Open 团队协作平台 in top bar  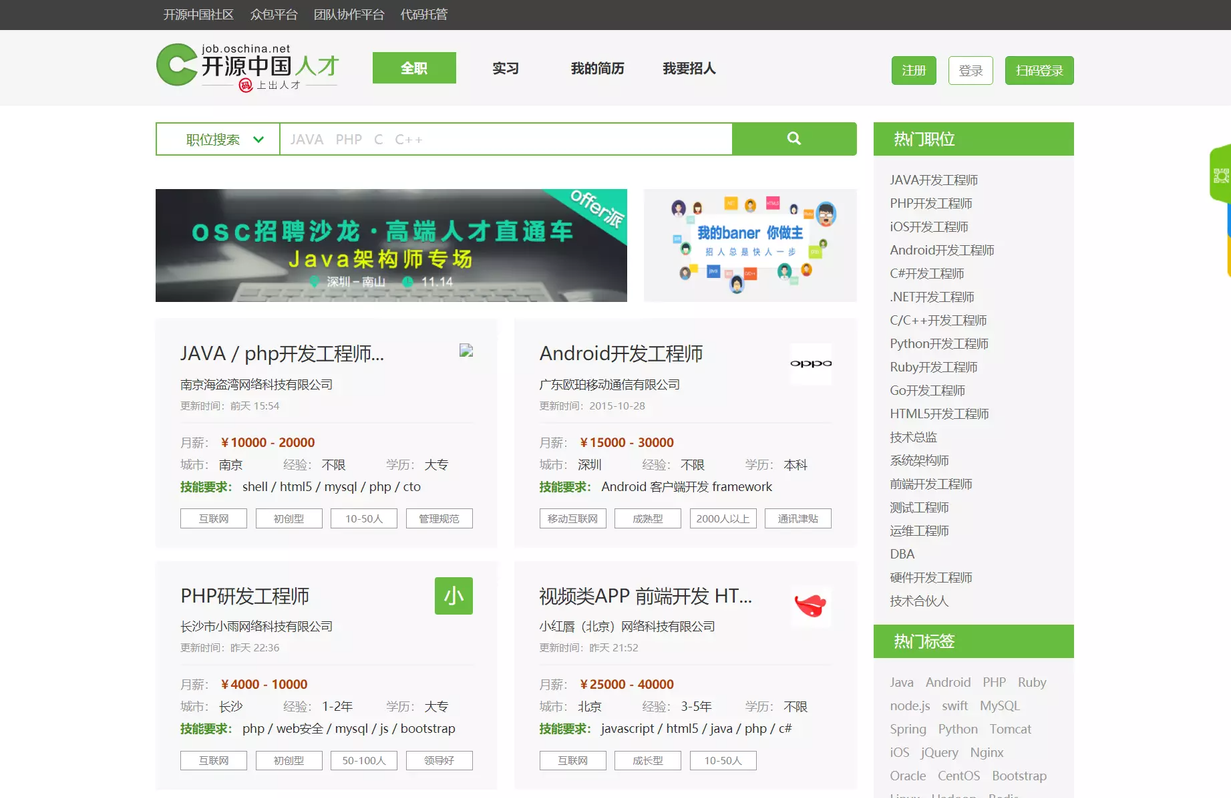tap(349, 14)
